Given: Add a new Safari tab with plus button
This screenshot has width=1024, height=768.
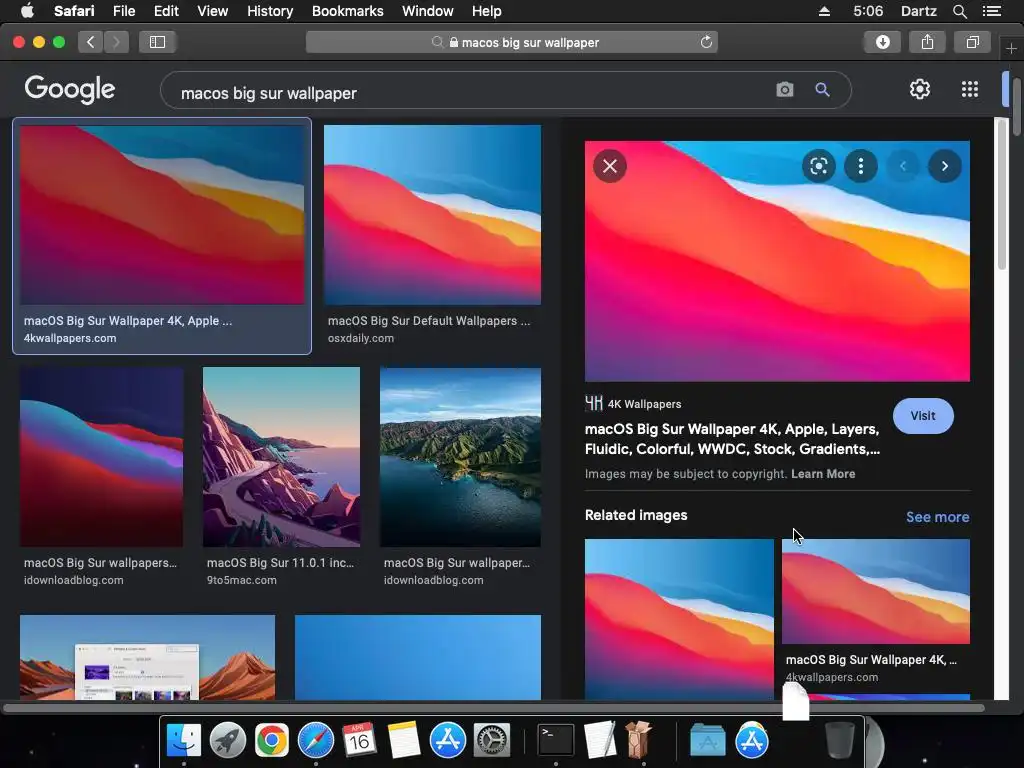Looking at the screenshot, I should [x=1011, y=48].
